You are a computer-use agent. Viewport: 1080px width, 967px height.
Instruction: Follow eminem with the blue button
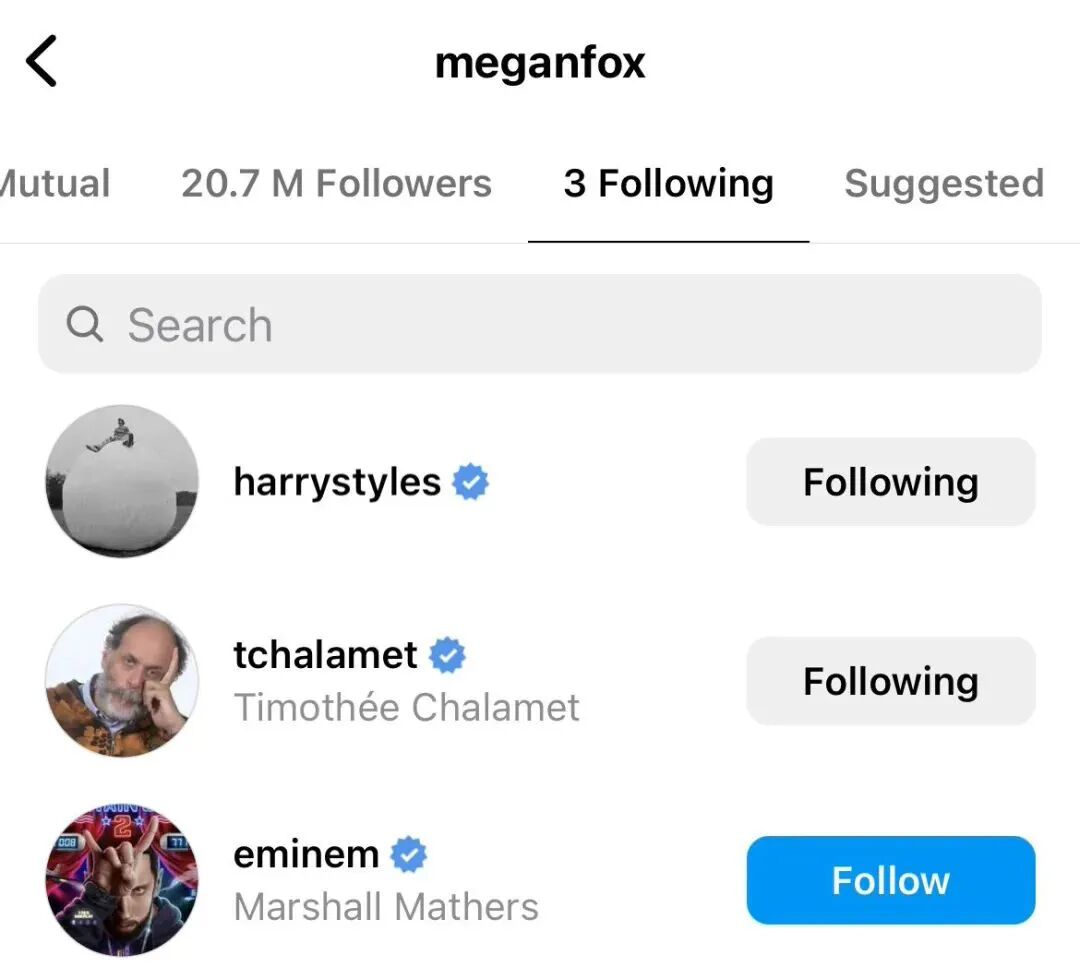tap(890, 880)
